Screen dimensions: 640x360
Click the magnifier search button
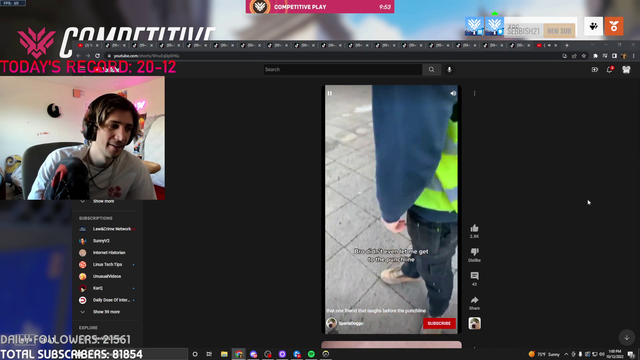click(x=431, y=69)
